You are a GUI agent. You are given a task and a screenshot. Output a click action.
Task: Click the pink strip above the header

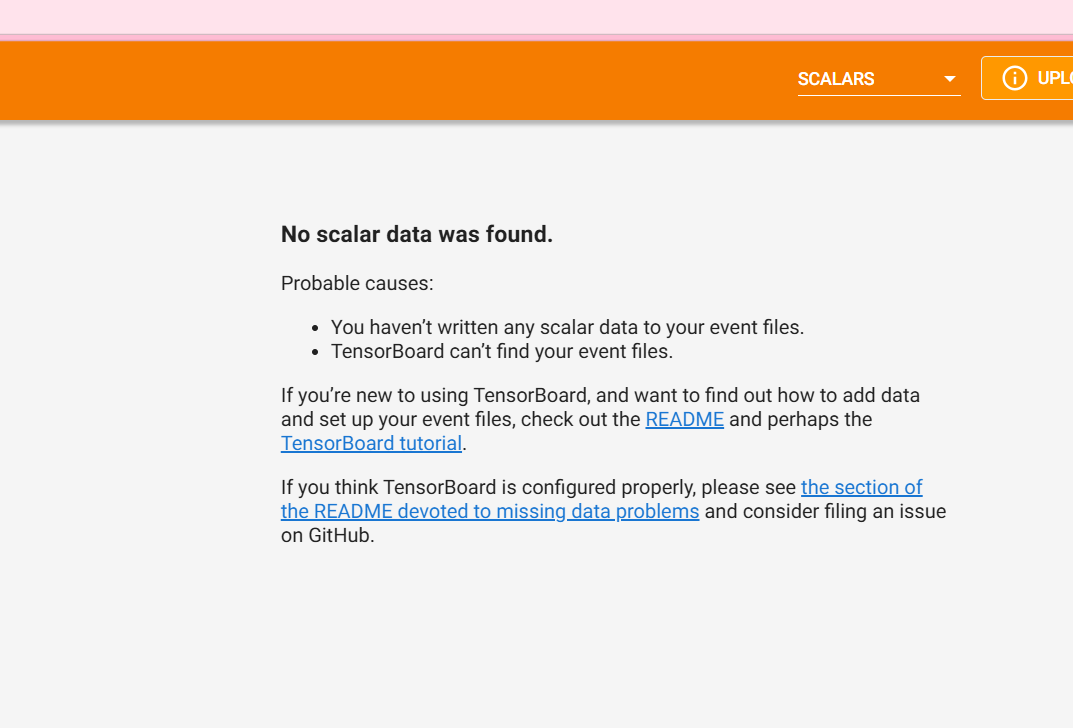536,16
